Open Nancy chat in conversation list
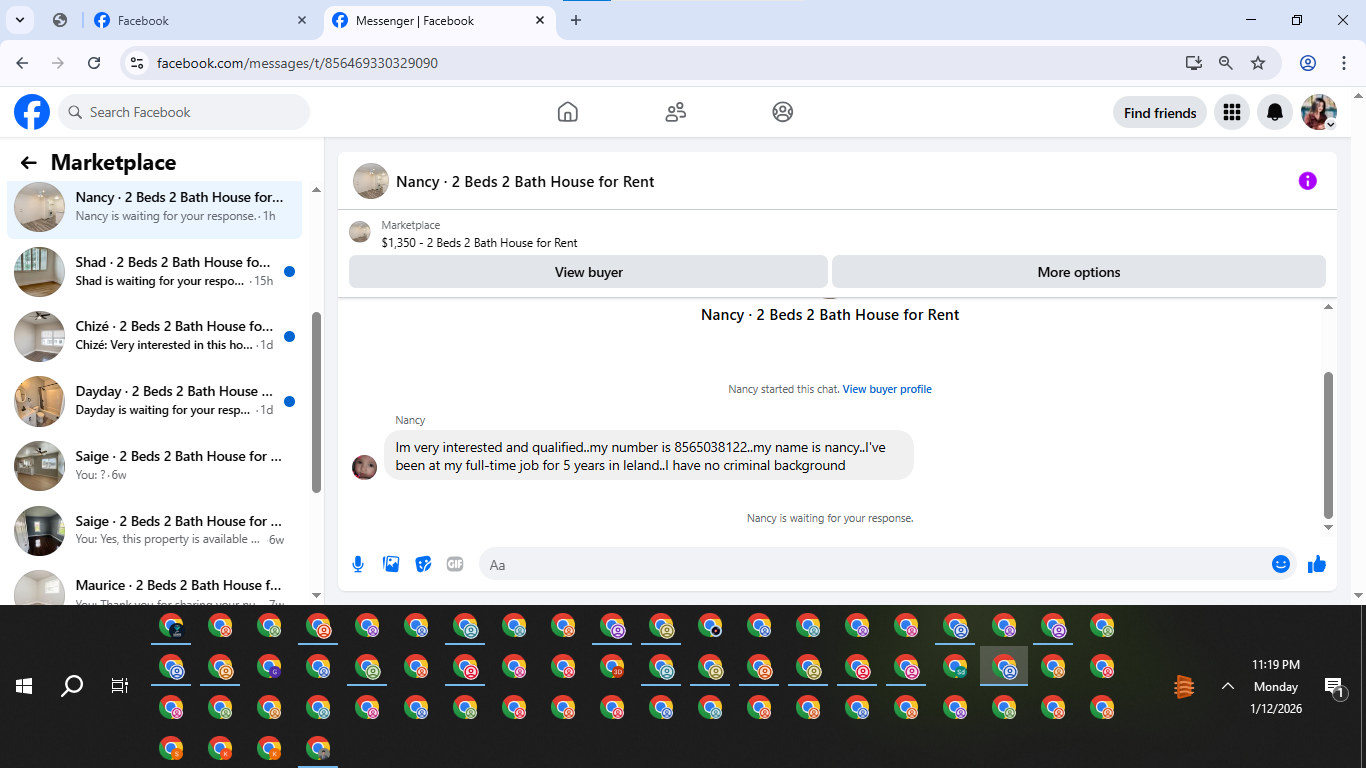1366x768 pixels. [x=154, y=207]
